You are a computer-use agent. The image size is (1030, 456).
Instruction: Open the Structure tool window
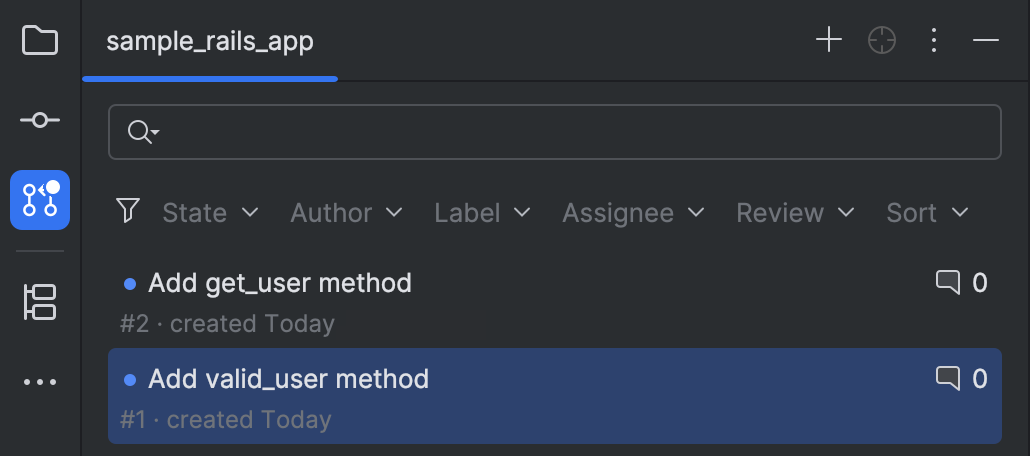[x=40, y=302]
